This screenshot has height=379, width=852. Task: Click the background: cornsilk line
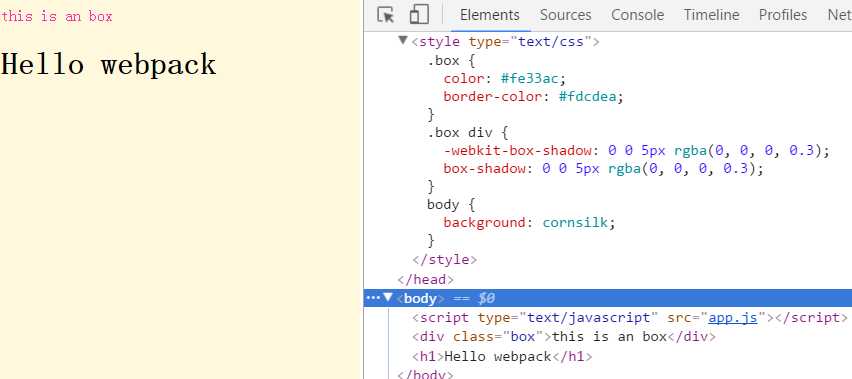click(529, 223)
